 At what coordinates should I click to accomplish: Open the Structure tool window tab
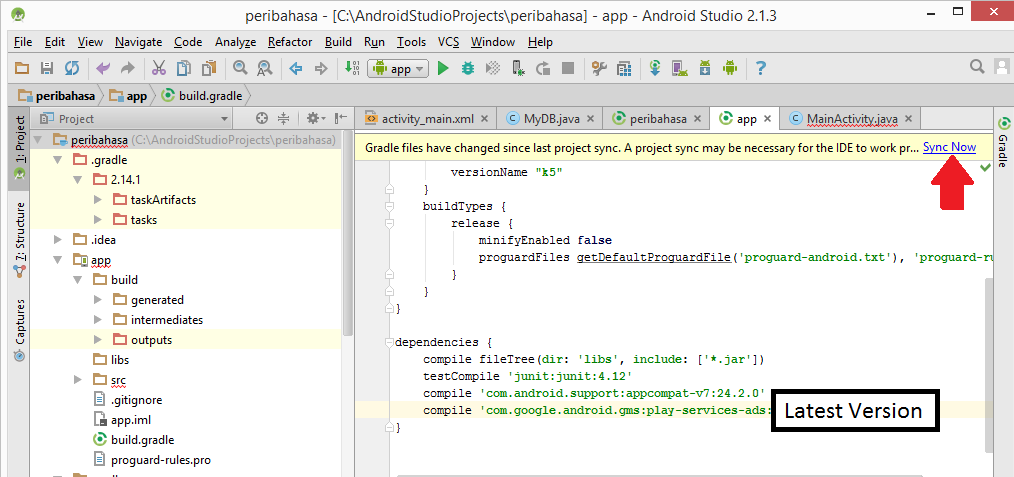pyautogui.click(x=20, y=239)
